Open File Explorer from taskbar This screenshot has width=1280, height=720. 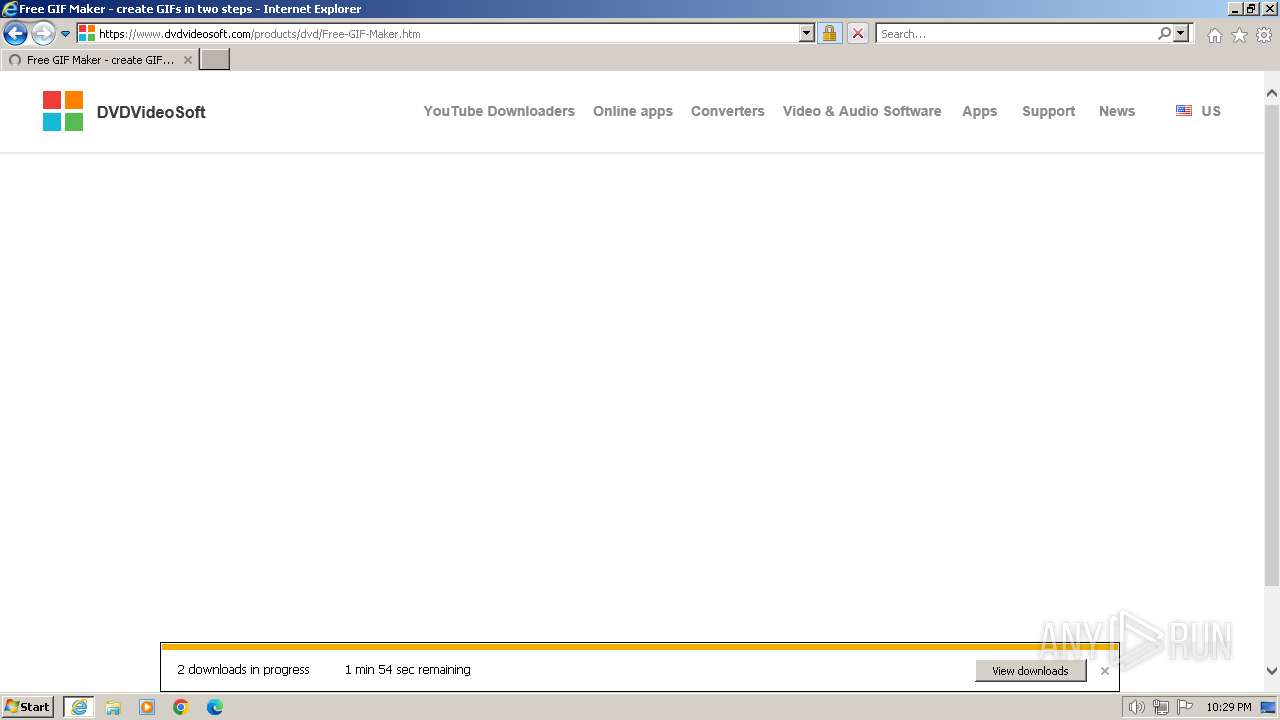click(x=113, y=707)
